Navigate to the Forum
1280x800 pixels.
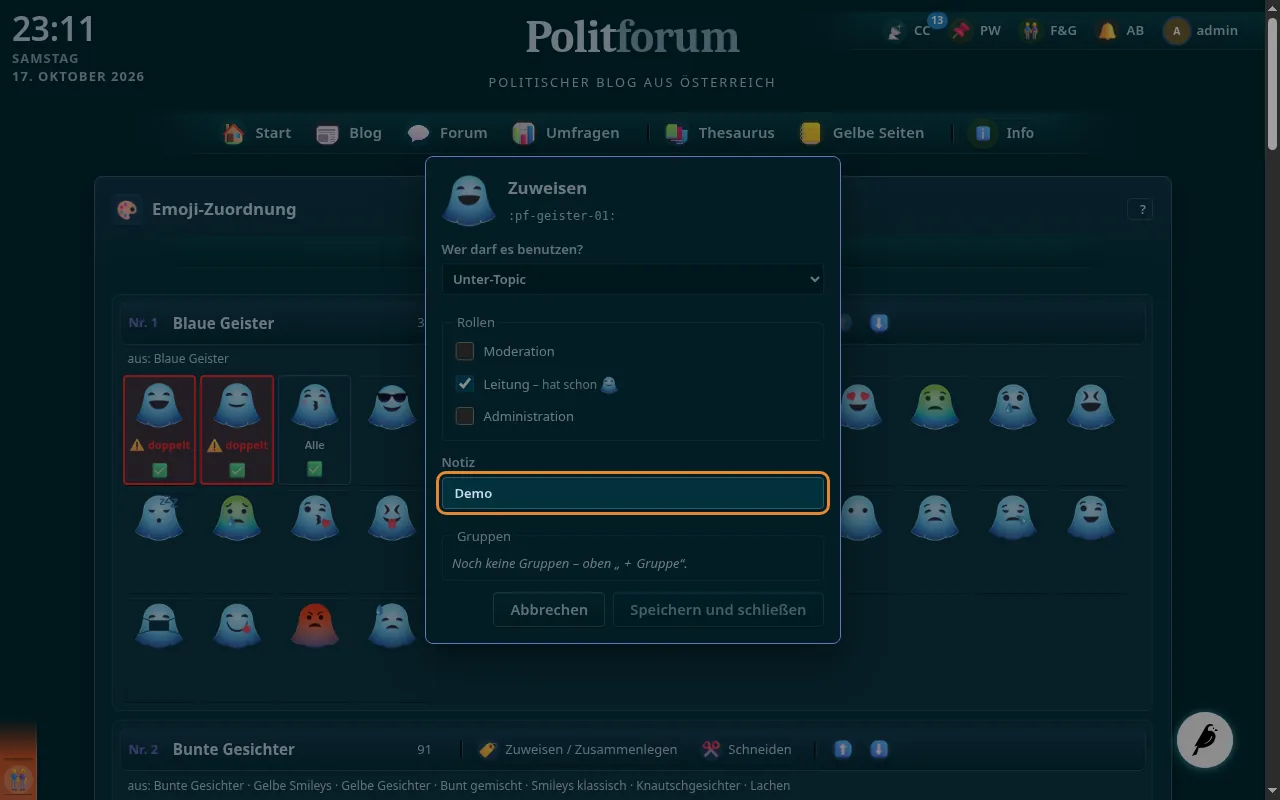[x=447, y=133]
